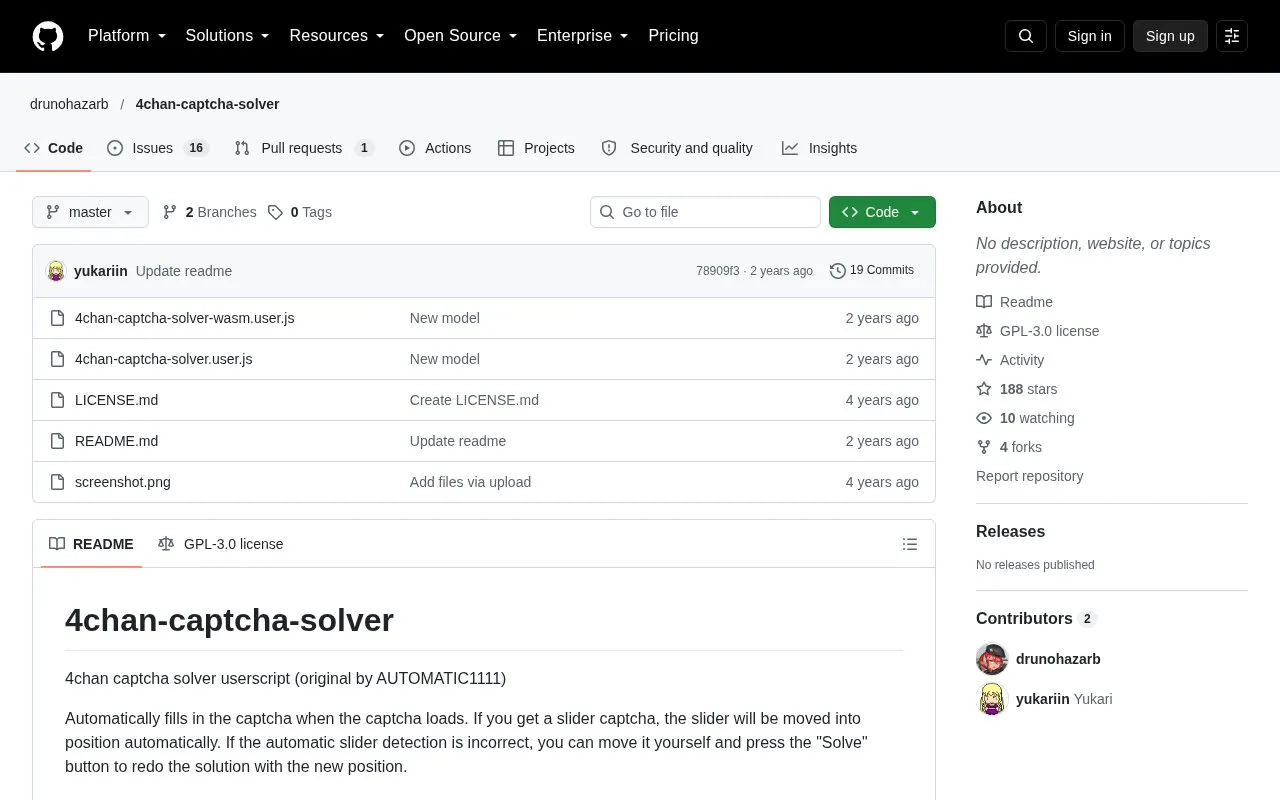Image resolution: width=1280 pixels, height=800 pixels.
Task: Select the GPL-3.0 license tab beside README
Action: point(221,544)
